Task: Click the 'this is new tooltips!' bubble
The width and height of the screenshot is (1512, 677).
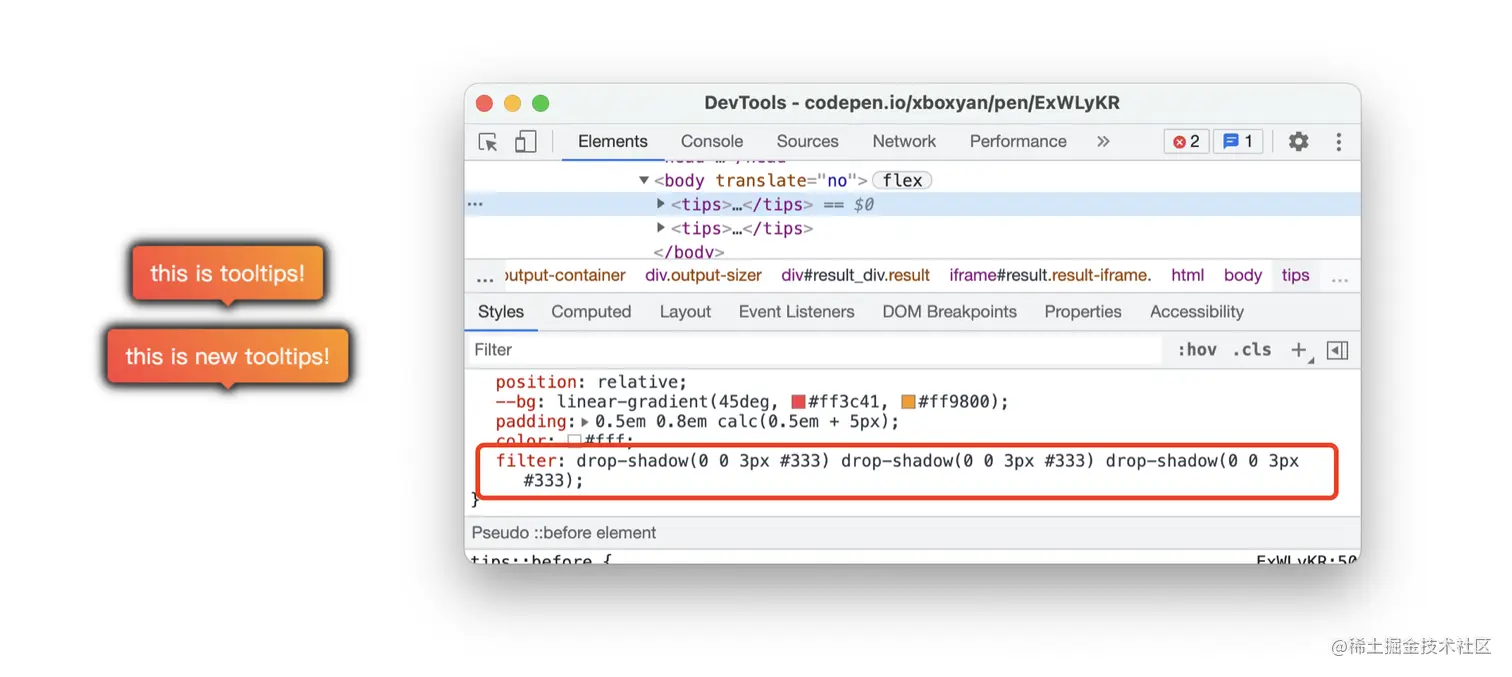Action: (x=228, y=356)
